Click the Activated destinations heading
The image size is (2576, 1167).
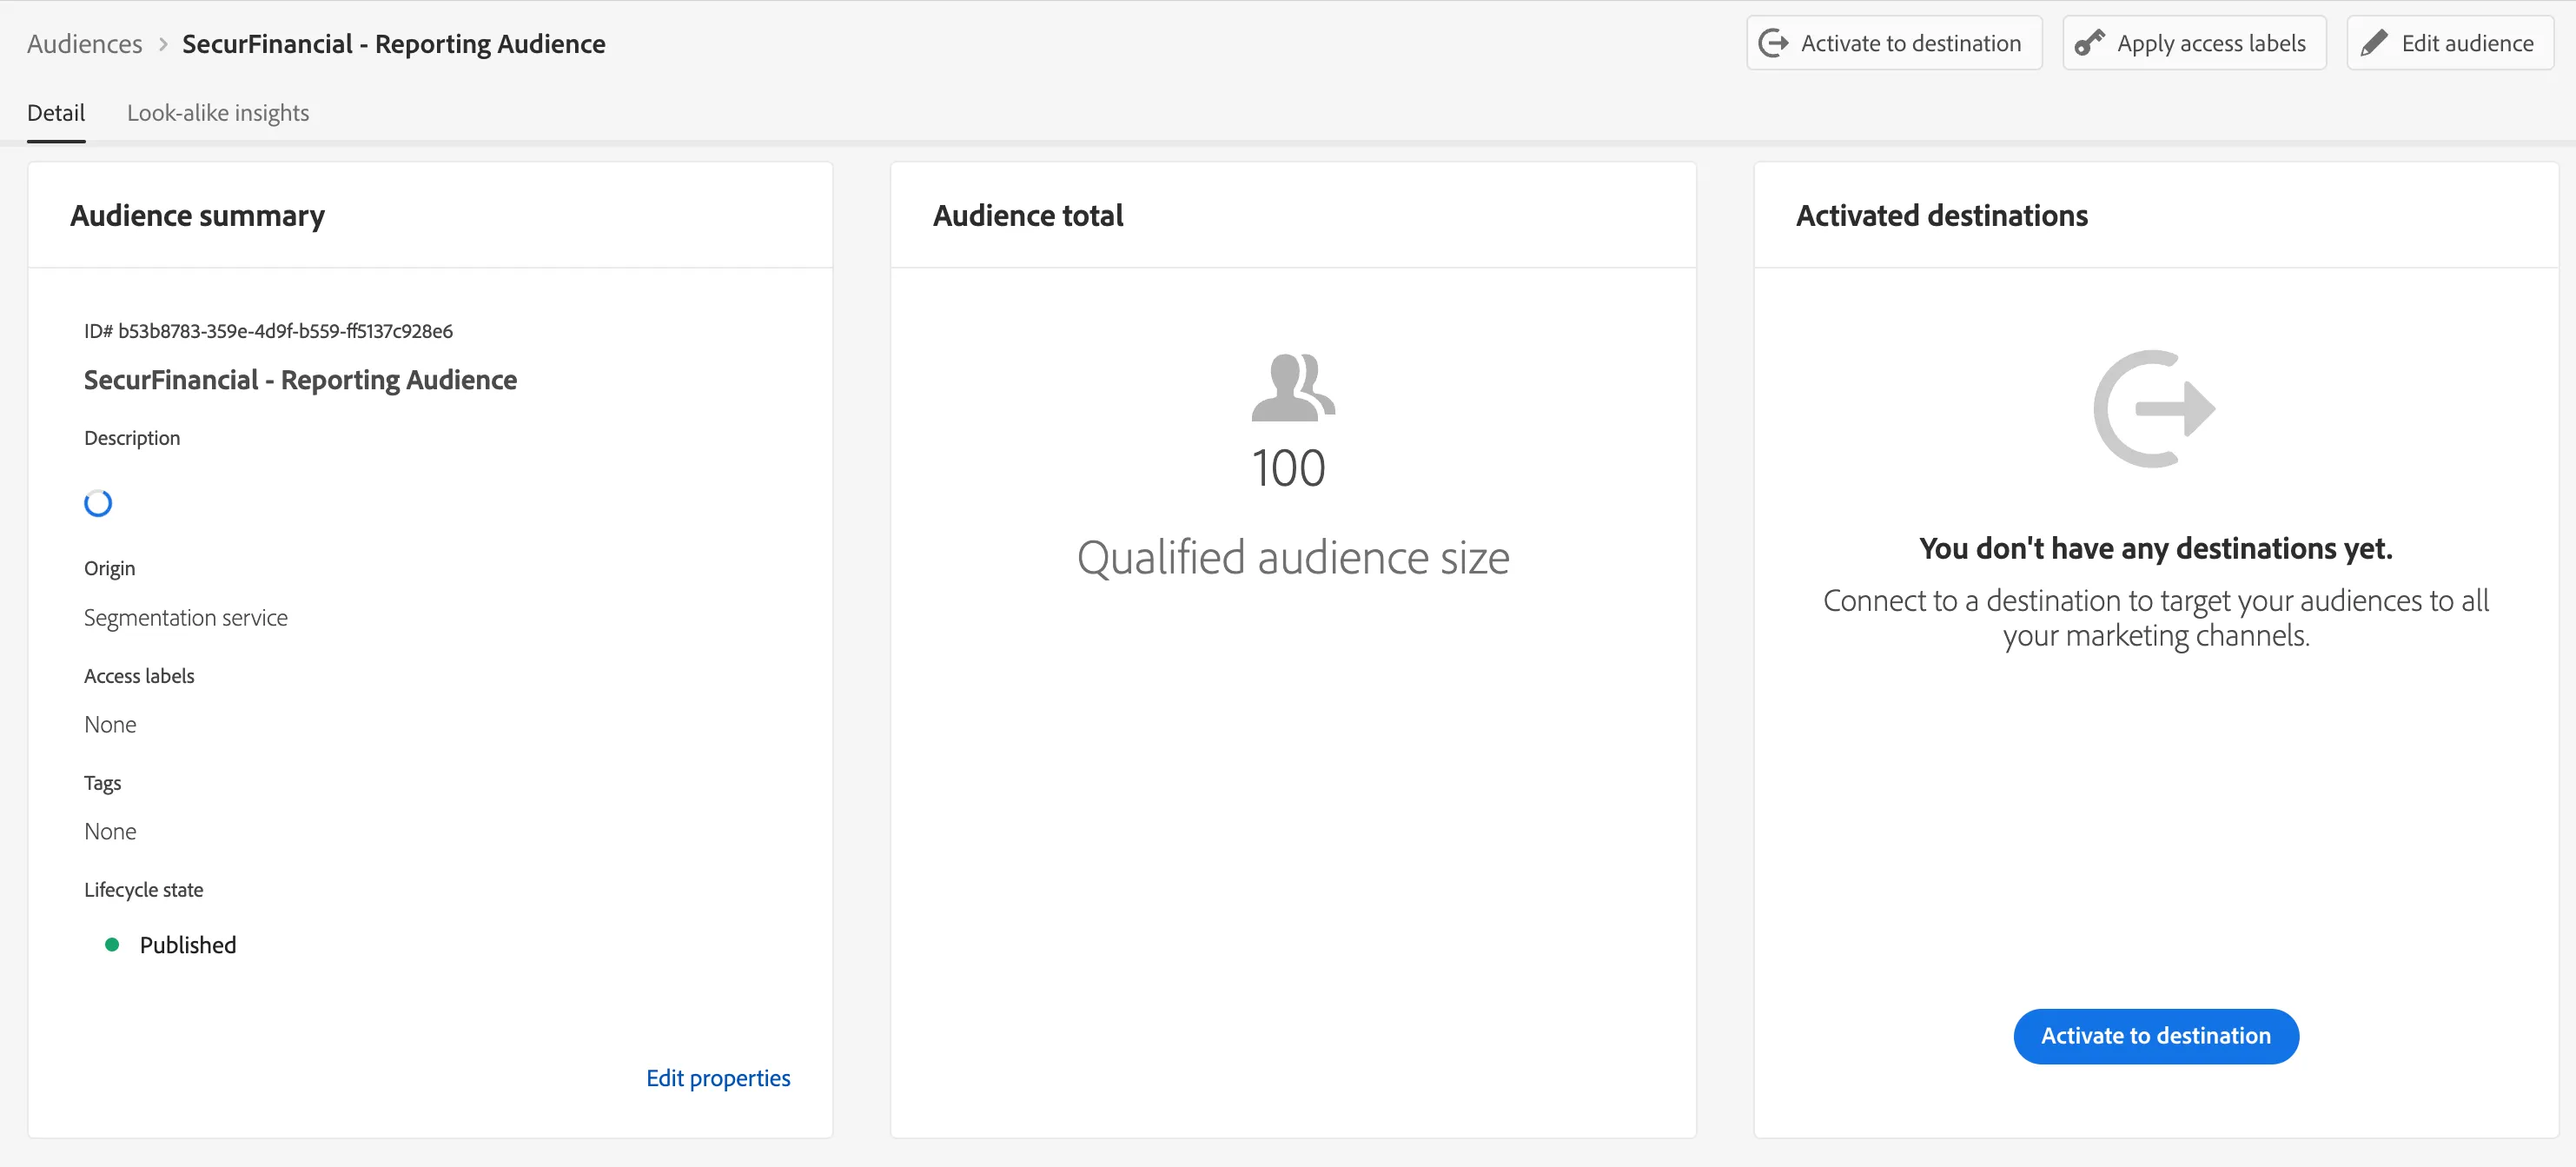[x=1942, y=216]
